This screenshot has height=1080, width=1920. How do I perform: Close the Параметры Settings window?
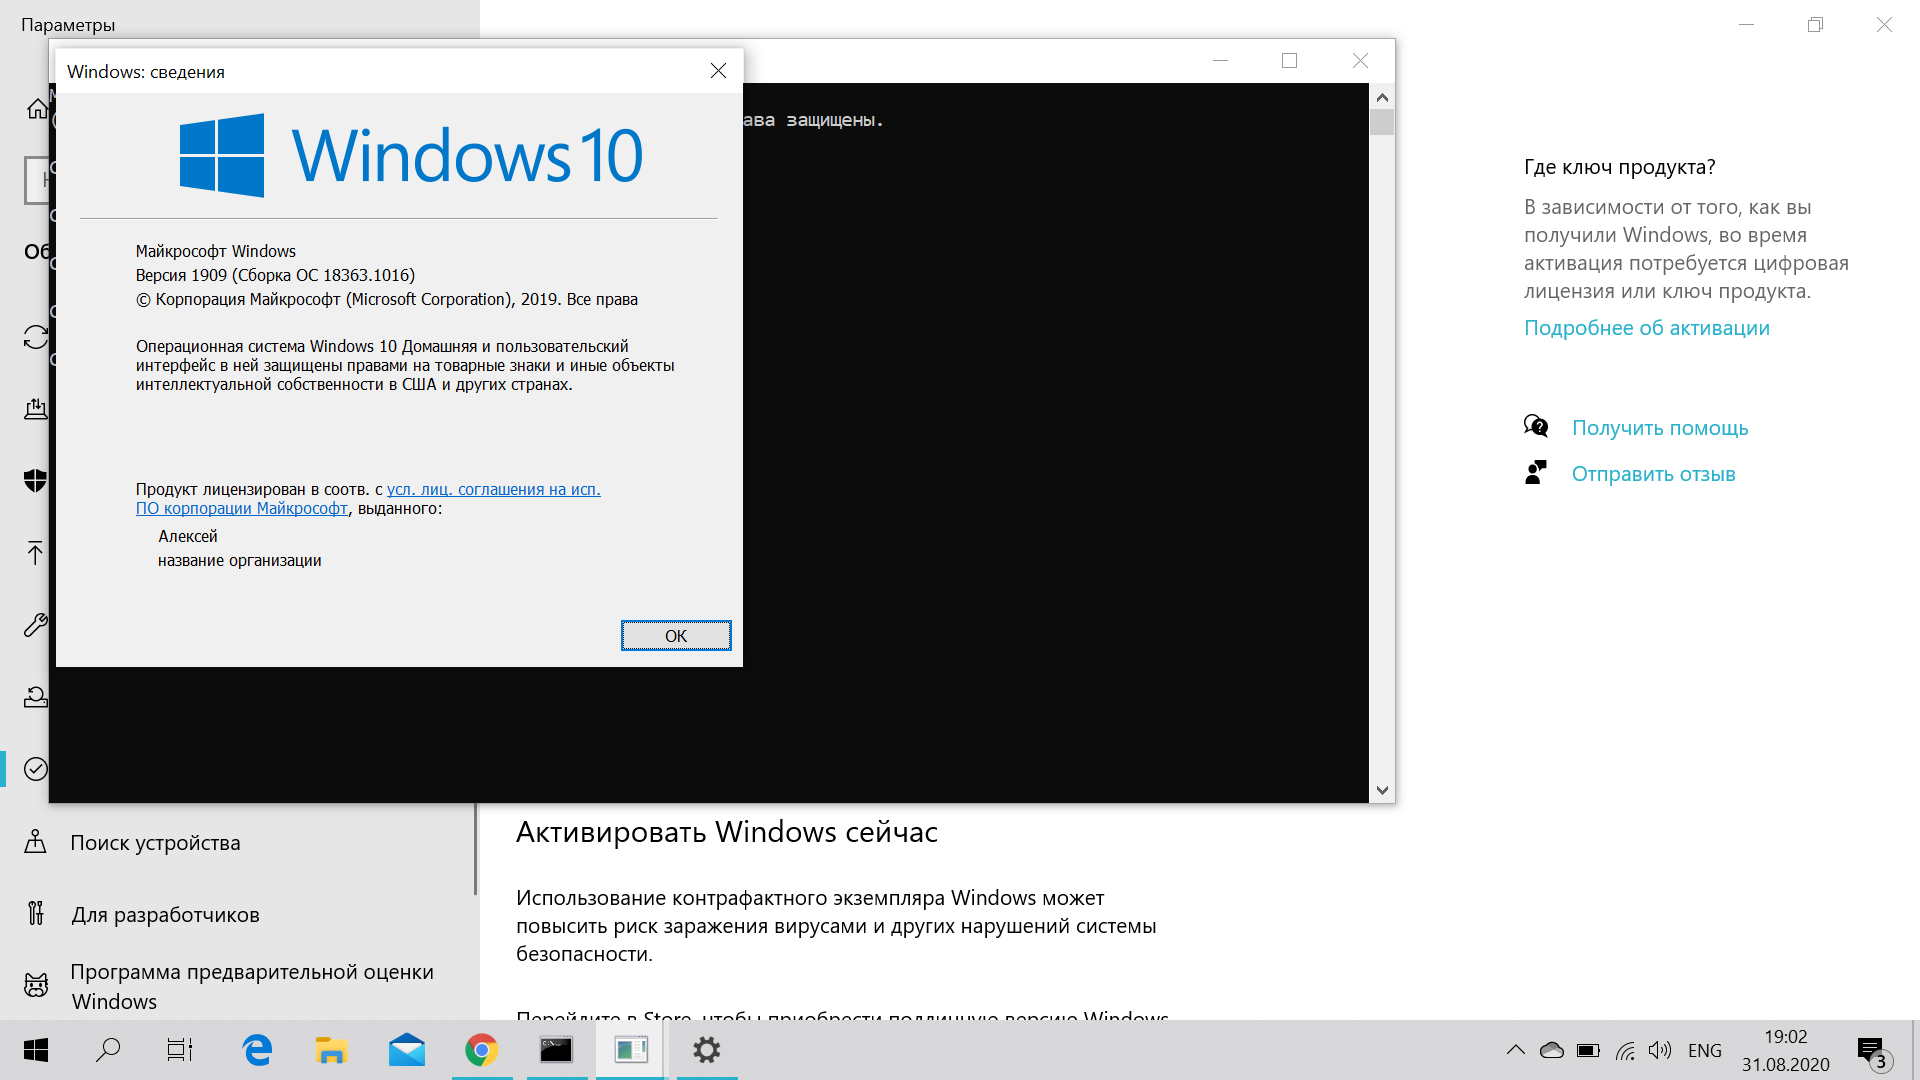click(x=1884, y=25)
